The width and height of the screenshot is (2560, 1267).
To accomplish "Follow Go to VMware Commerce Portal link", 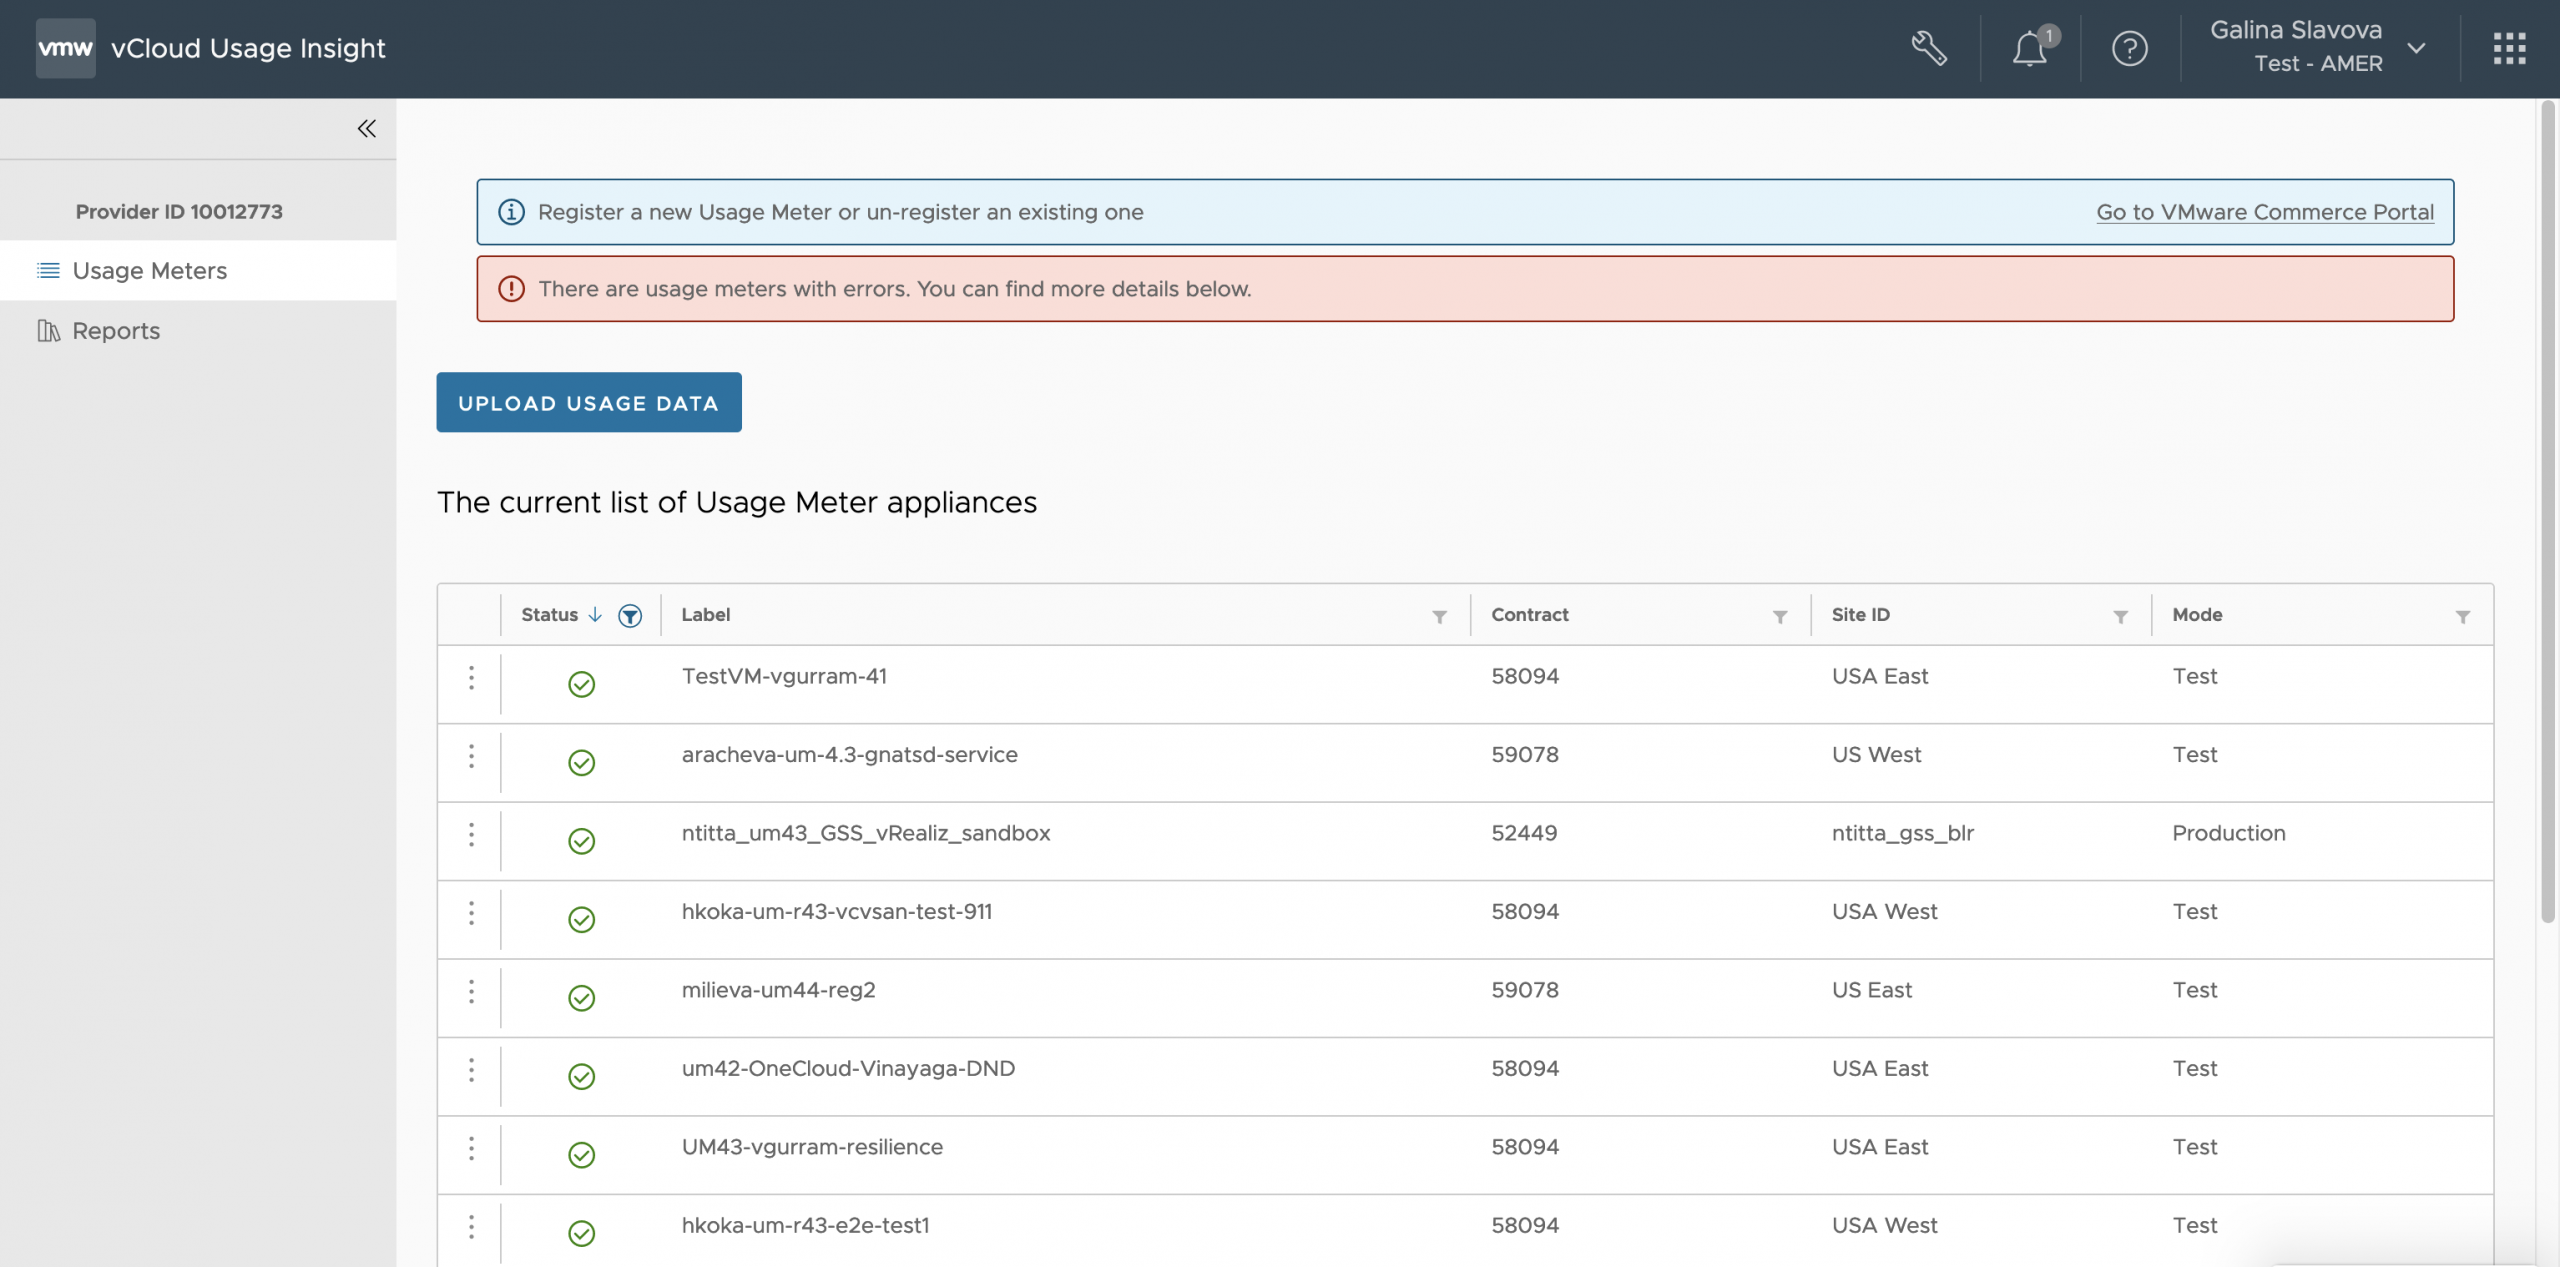I will pyautogui.click(x=2264, y=212).
